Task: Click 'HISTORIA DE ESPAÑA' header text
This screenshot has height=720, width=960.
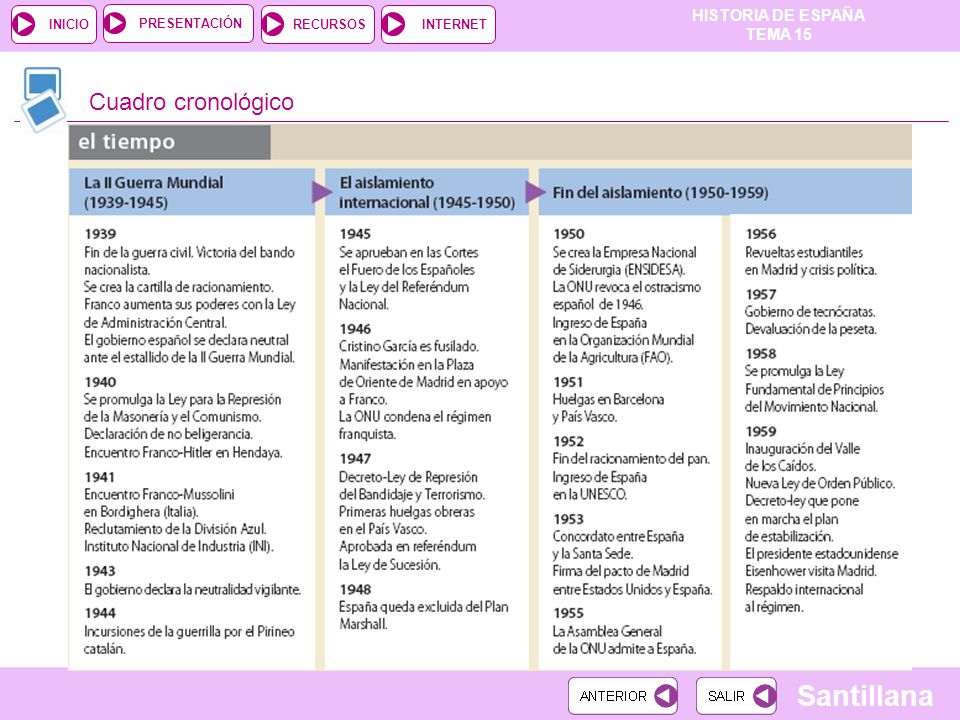Action: pos(778,15)
